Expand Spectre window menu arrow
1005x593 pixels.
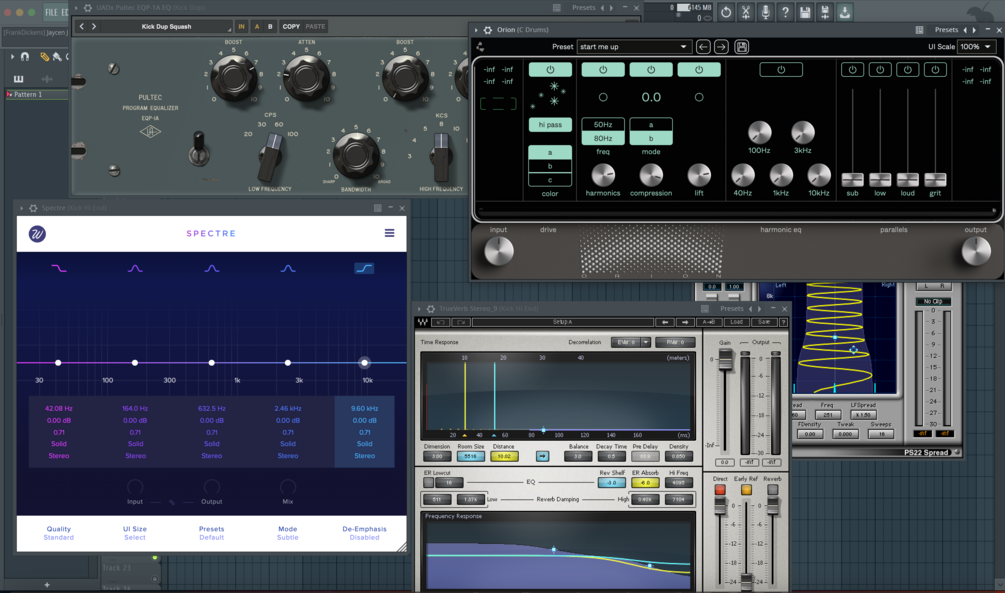pos(22,208)
